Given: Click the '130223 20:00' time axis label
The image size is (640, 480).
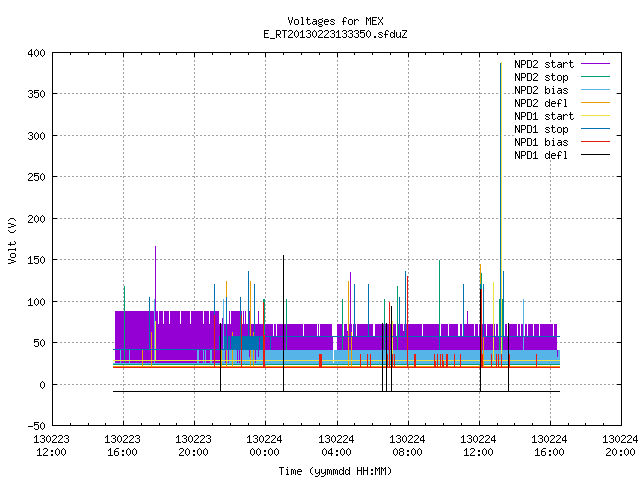Looking at the screenshot, I should (x=193, y=446).
